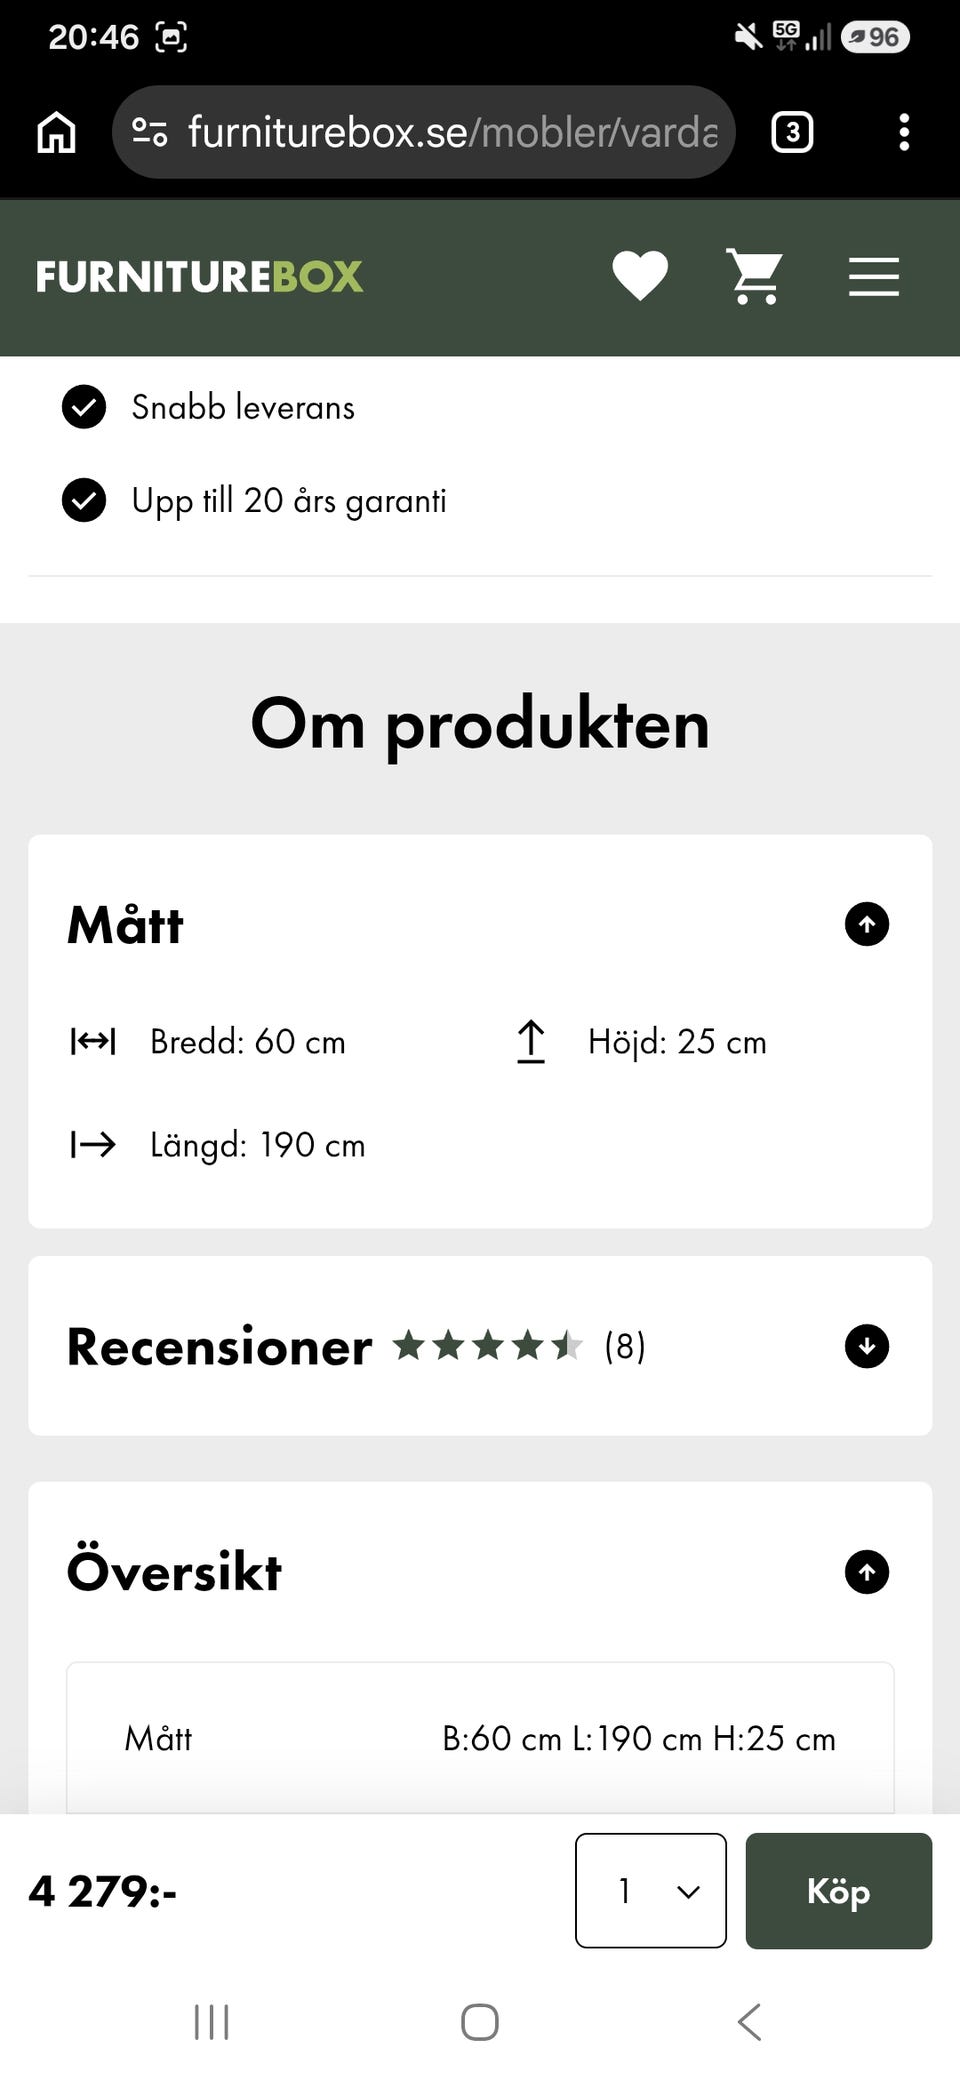This screenshot has height=2080, width=960.
Task: Click the Furniturebox logo
Action: 199,277
